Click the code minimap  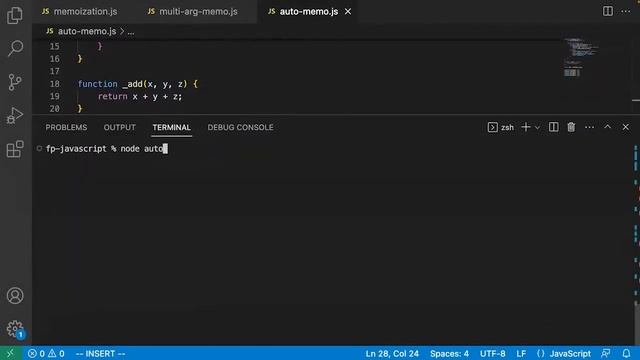coord(581,57)
